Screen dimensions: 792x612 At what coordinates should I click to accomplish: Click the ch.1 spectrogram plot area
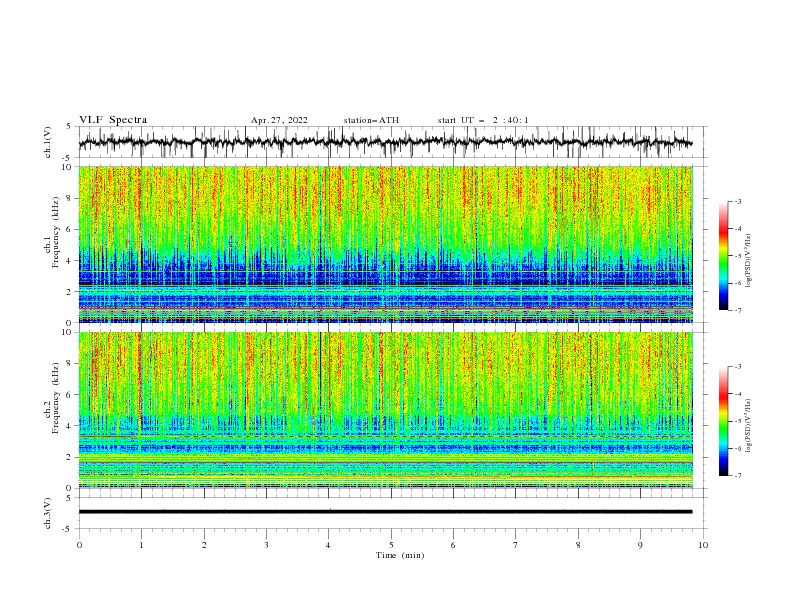coord(386,244)
